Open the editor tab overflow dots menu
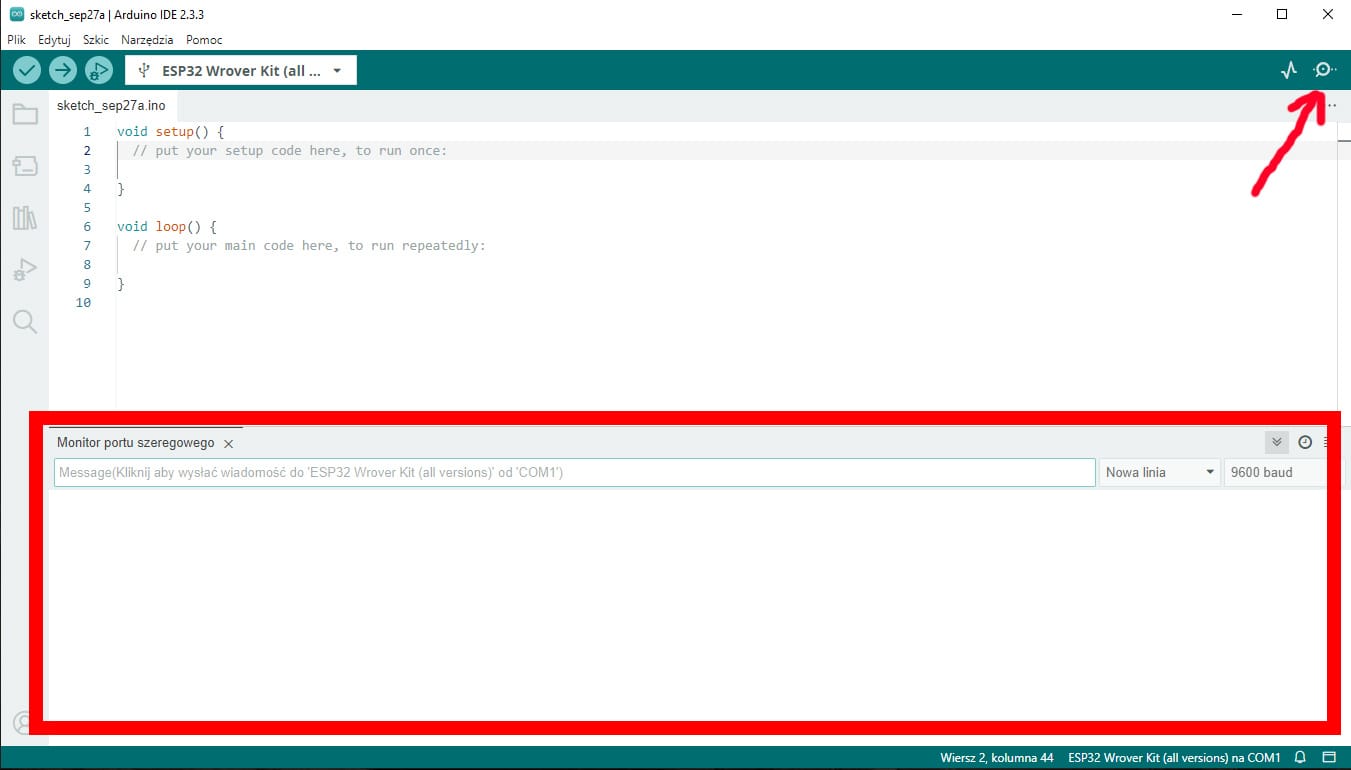 [1331, 105]
